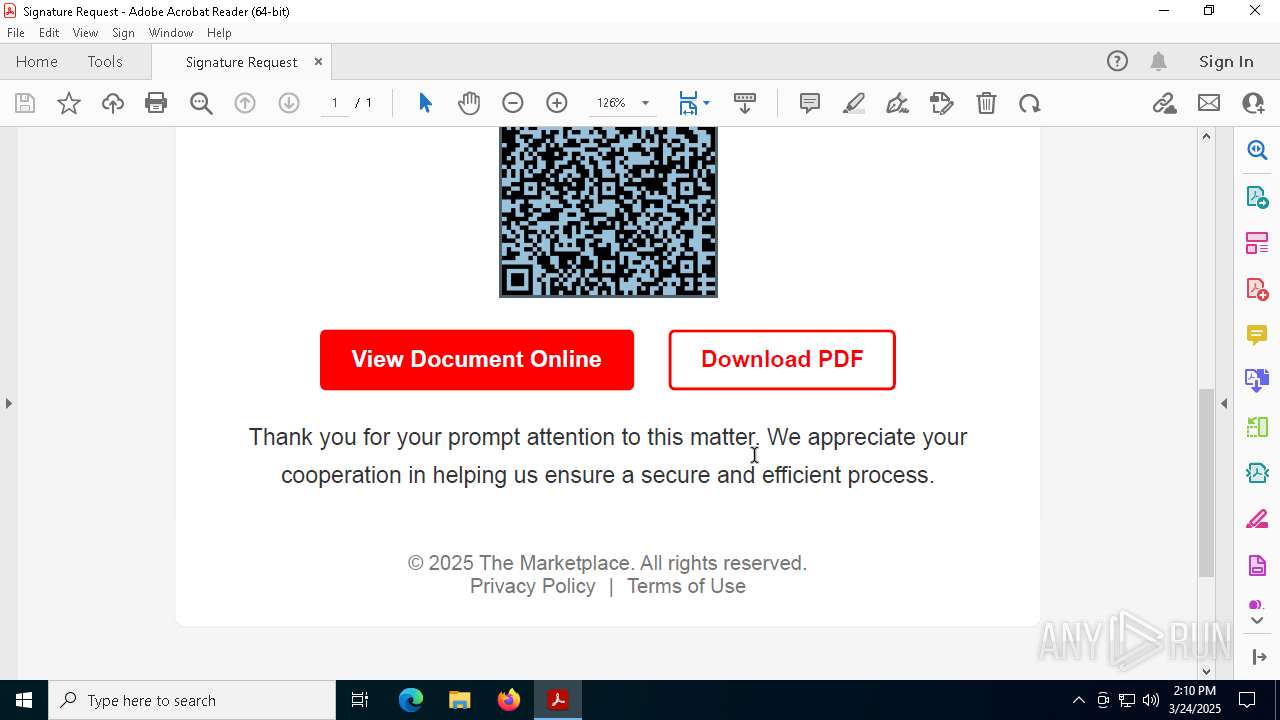
Task: Open the Fill & Sign pink pen sidebar tool
Action: (x=1257, y=520)
